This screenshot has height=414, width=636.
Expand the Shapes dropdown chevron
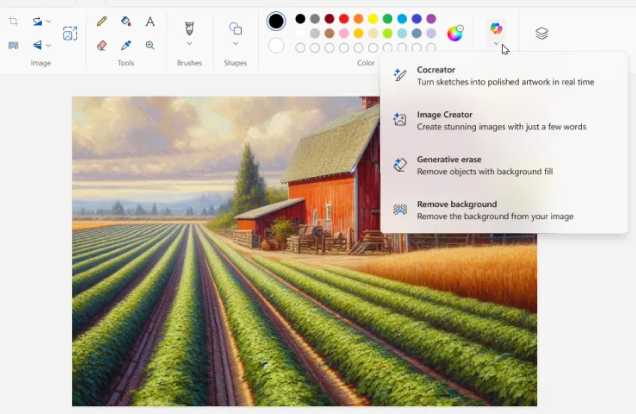(236, 43)
